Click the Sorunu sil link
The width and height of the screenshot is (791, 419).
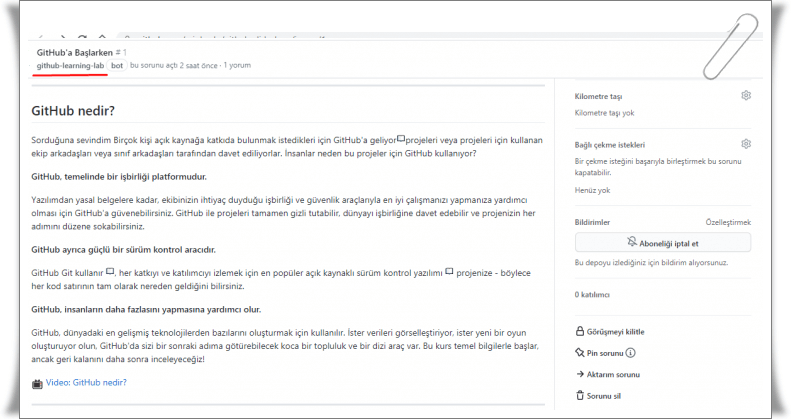tap(603, 396)
